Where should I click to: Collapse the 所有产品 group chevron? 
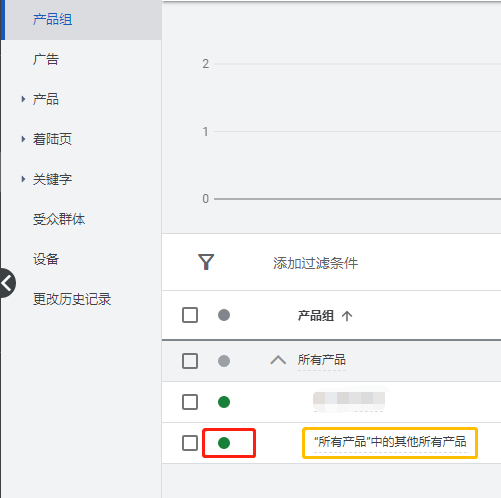(x=278, y=360)
